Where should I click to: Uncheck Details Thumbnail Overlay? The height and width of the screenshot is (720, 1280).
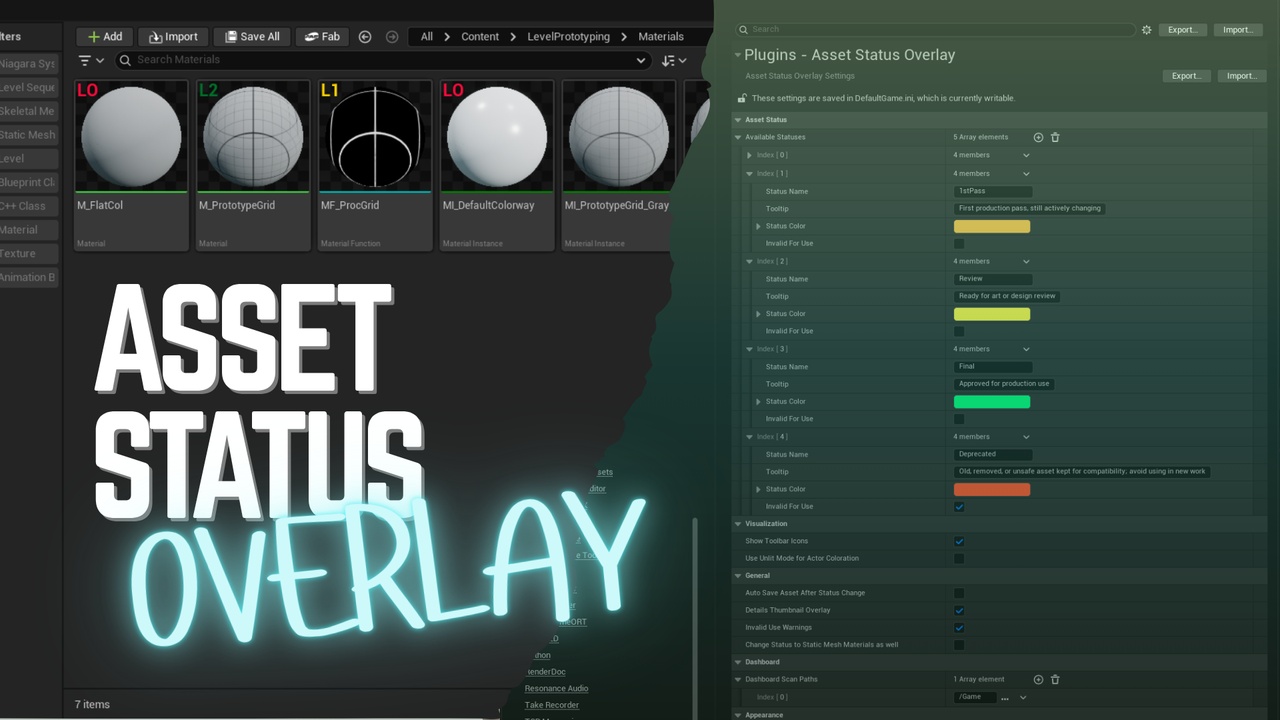point(959,610)
